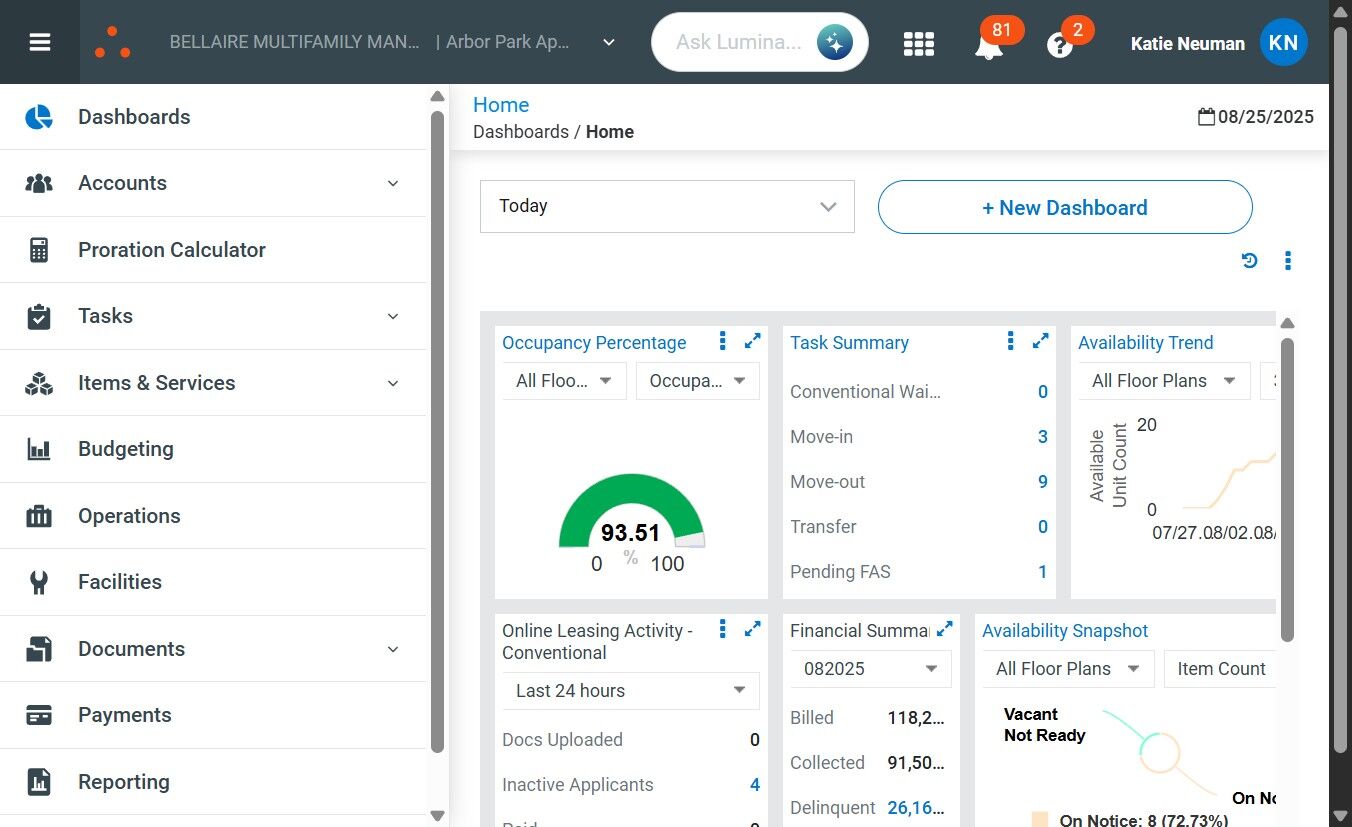View notifications bell with 81 alerts
The image size is (1352, 827).
click(989, 43)
